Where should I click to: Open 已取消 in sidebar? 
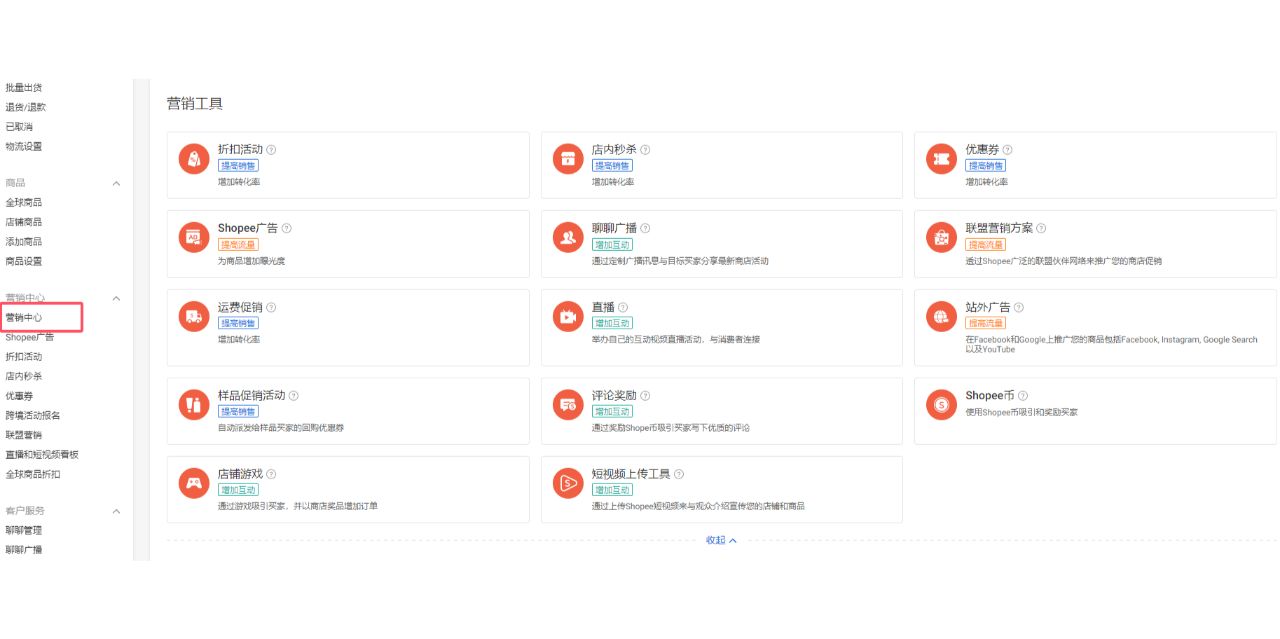(x=19, y=127)
